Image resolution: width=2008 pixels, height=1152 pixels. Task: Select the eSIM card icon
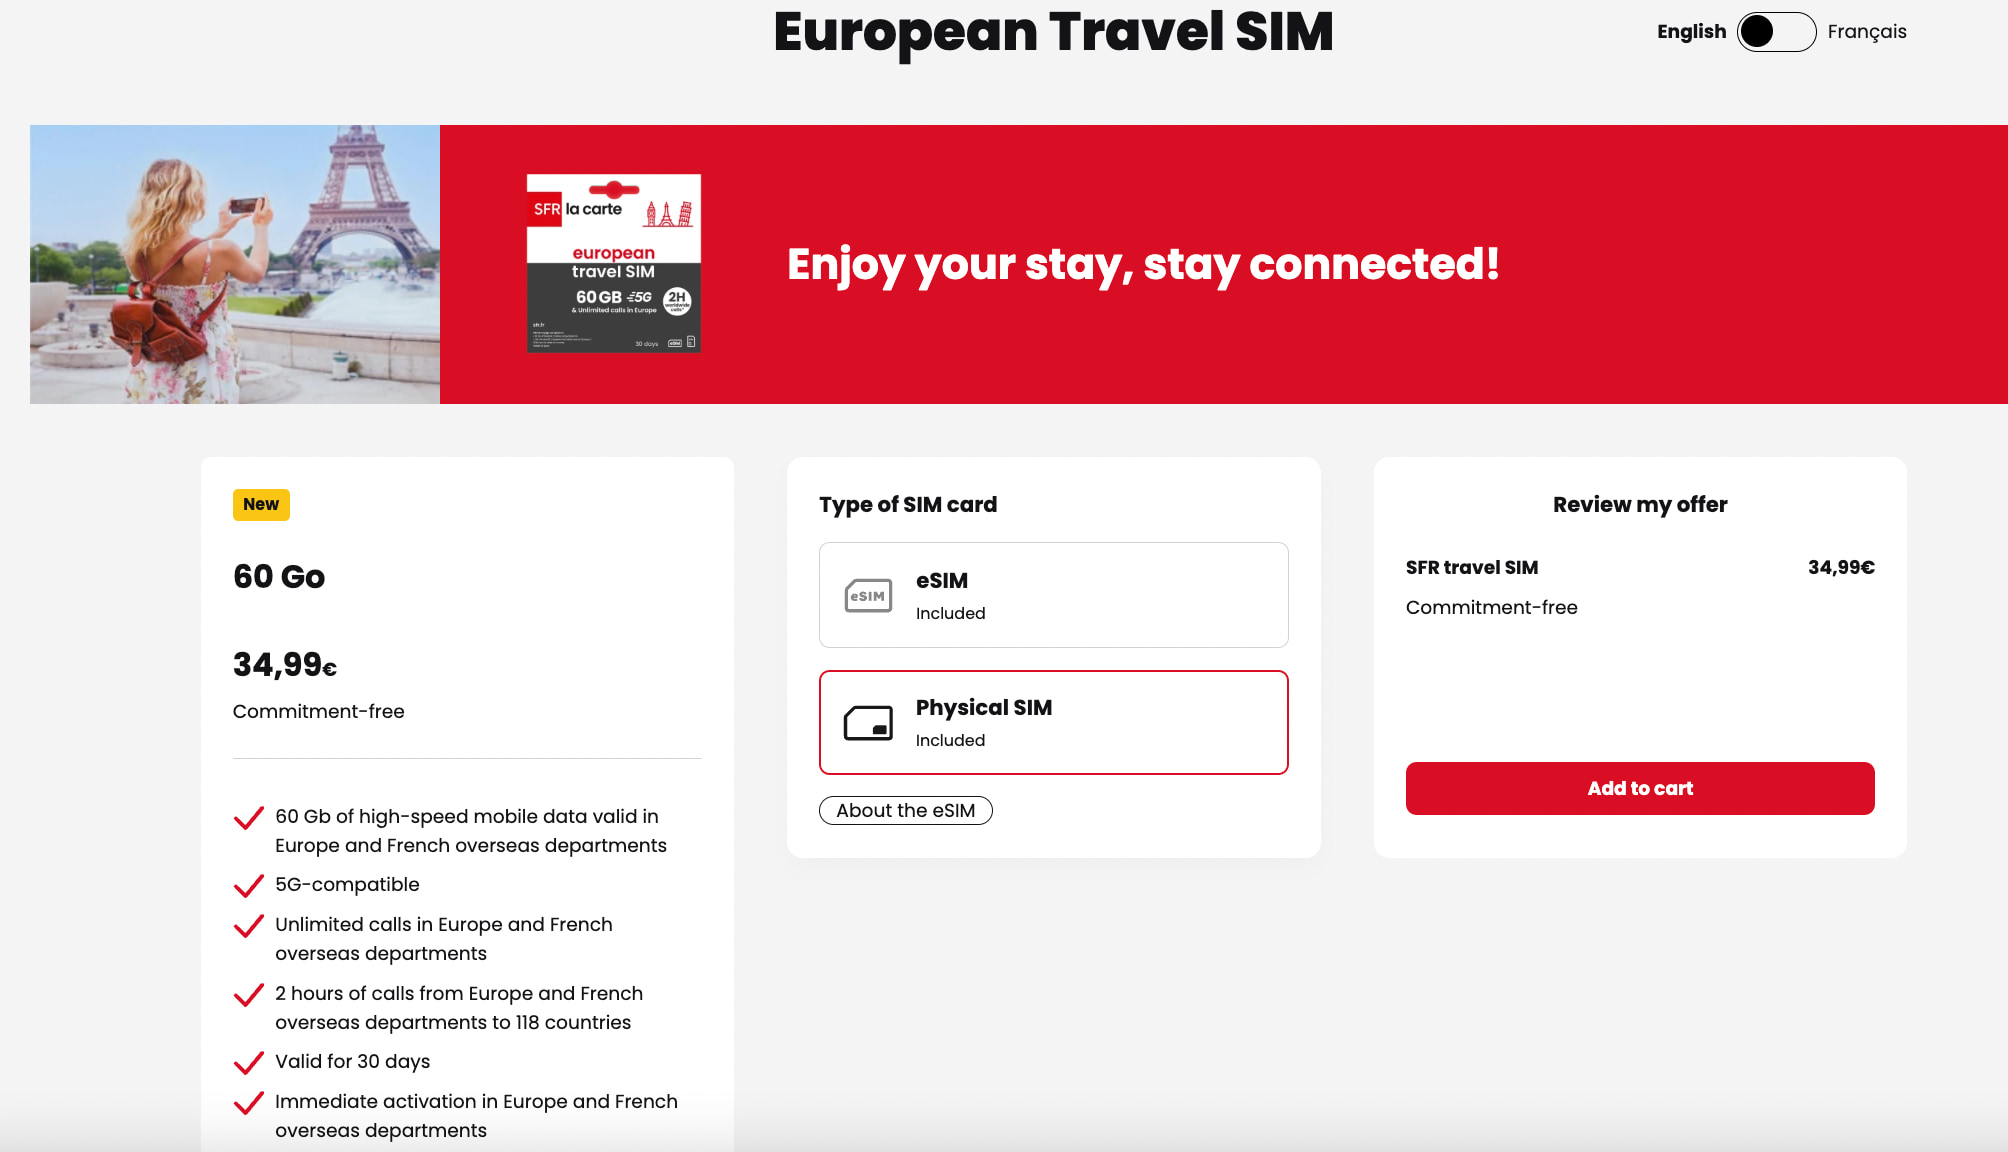868,595
